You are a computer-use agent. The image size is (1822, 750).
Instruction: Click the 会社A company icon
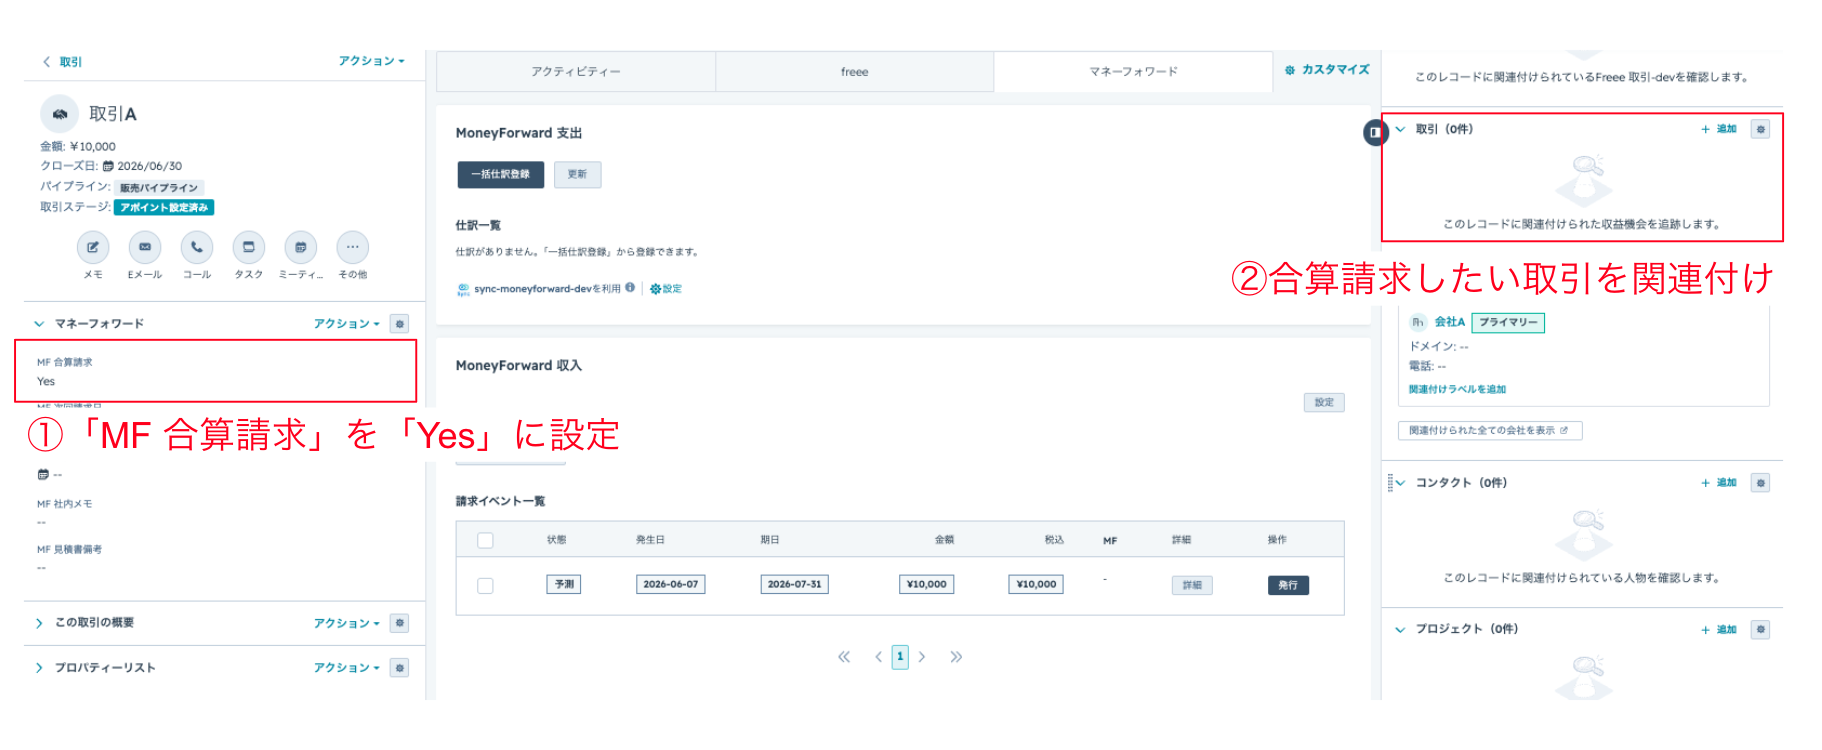tap(1418, 322)
